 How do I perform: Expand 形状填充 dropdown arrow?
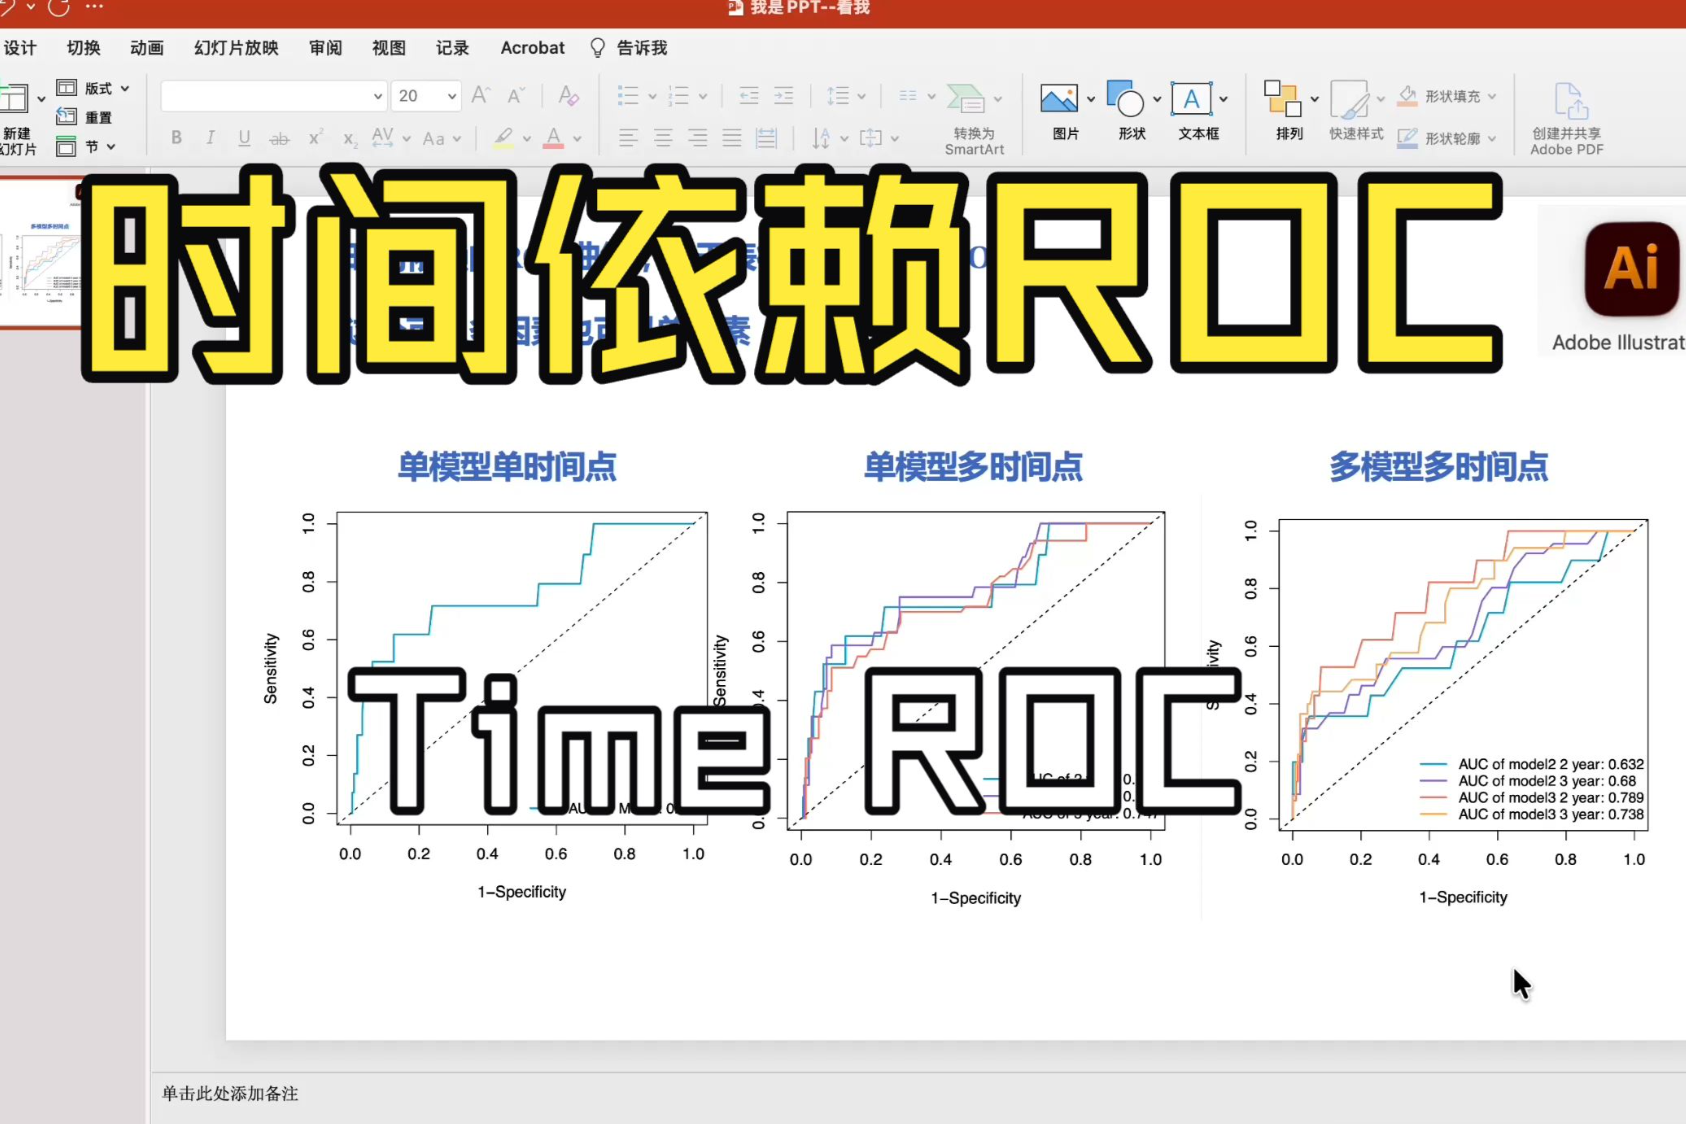pos(1492,96)
